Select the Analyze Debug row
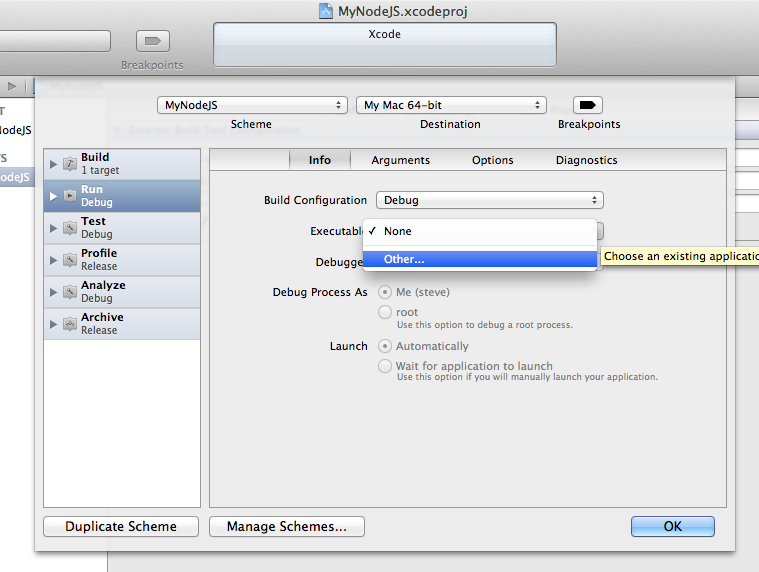The height and width of the screenshot is (572, 759). pyautogui.click(x=122, y=292)
